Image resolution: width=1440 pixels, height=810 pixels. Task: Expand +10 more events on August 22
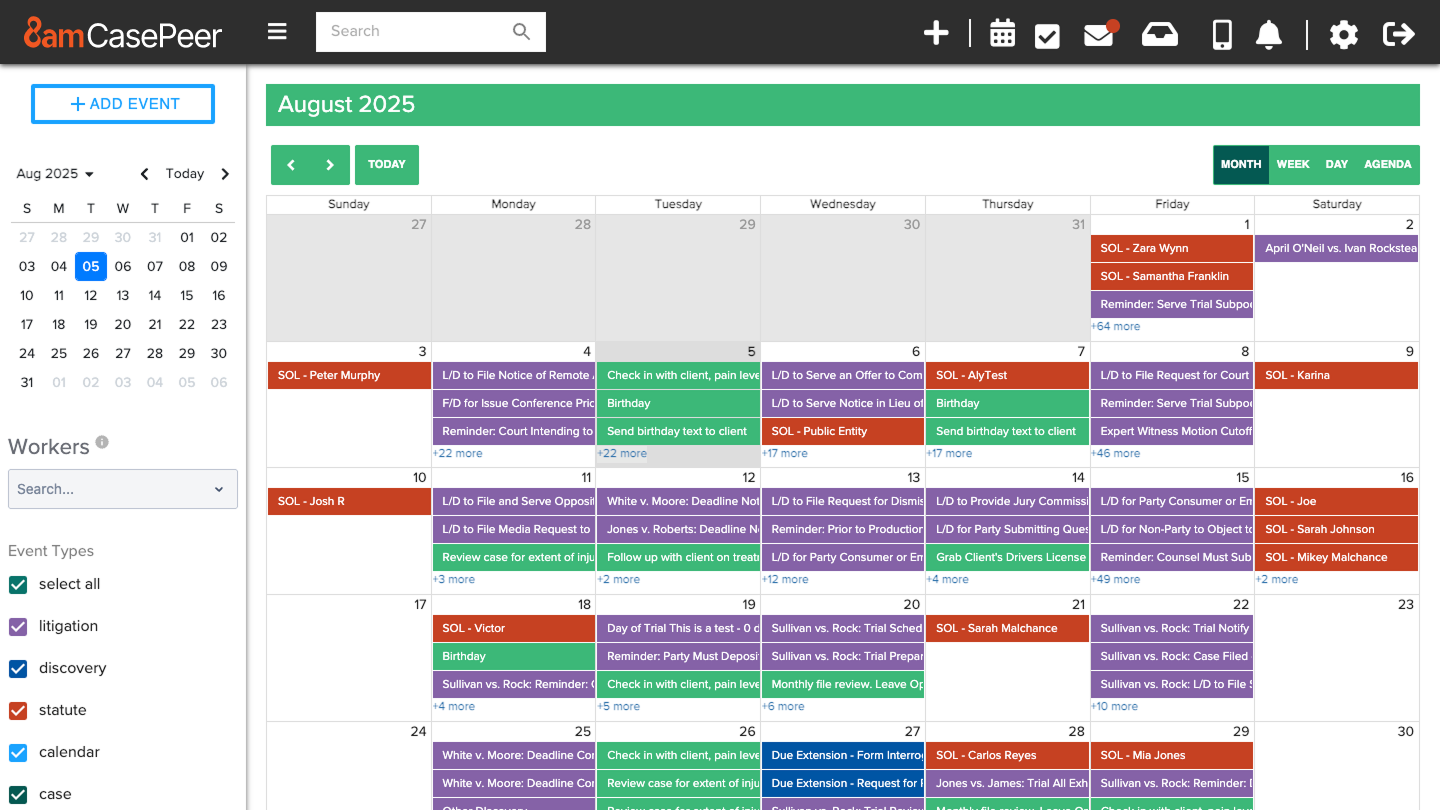click(1114, 706)
